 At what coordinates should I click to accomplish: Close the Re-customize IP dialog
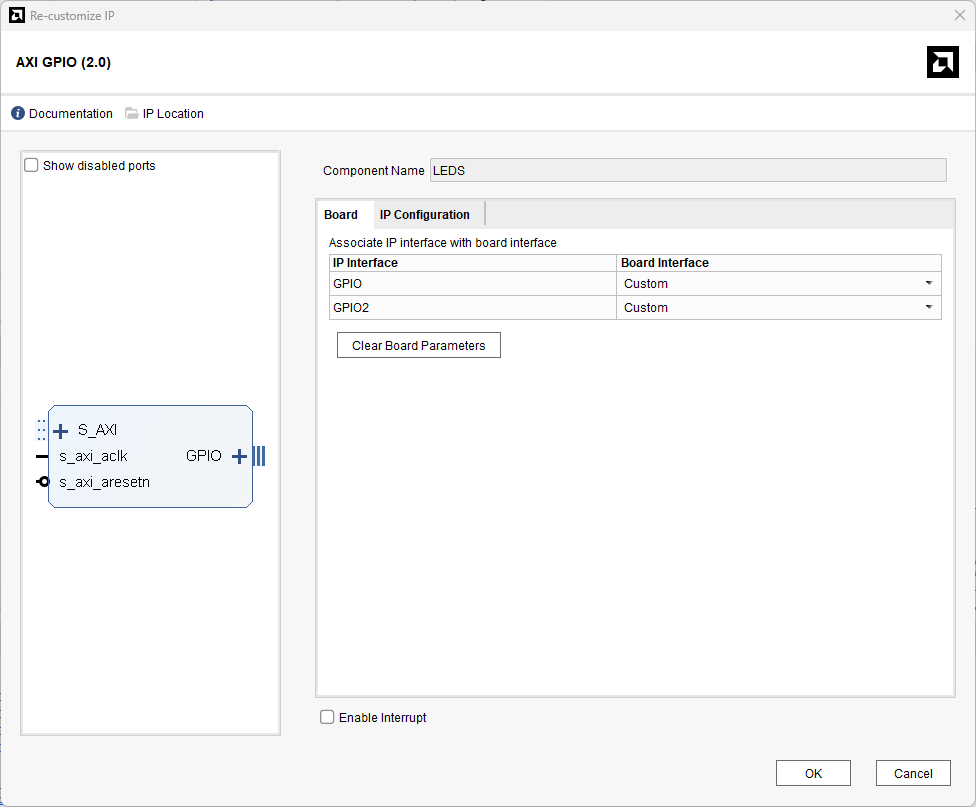click(960, 15)
